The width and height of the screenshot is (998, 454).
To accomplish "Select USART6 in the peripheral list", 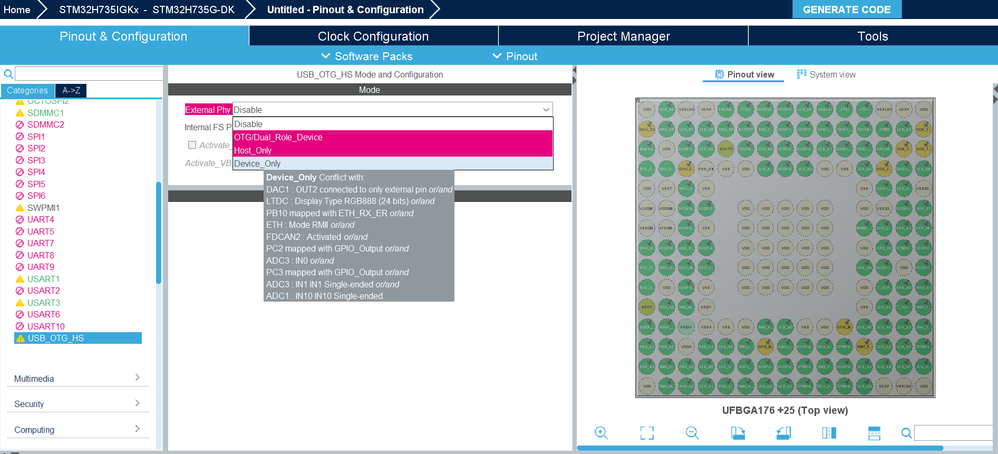I will (x=43, y=315).
